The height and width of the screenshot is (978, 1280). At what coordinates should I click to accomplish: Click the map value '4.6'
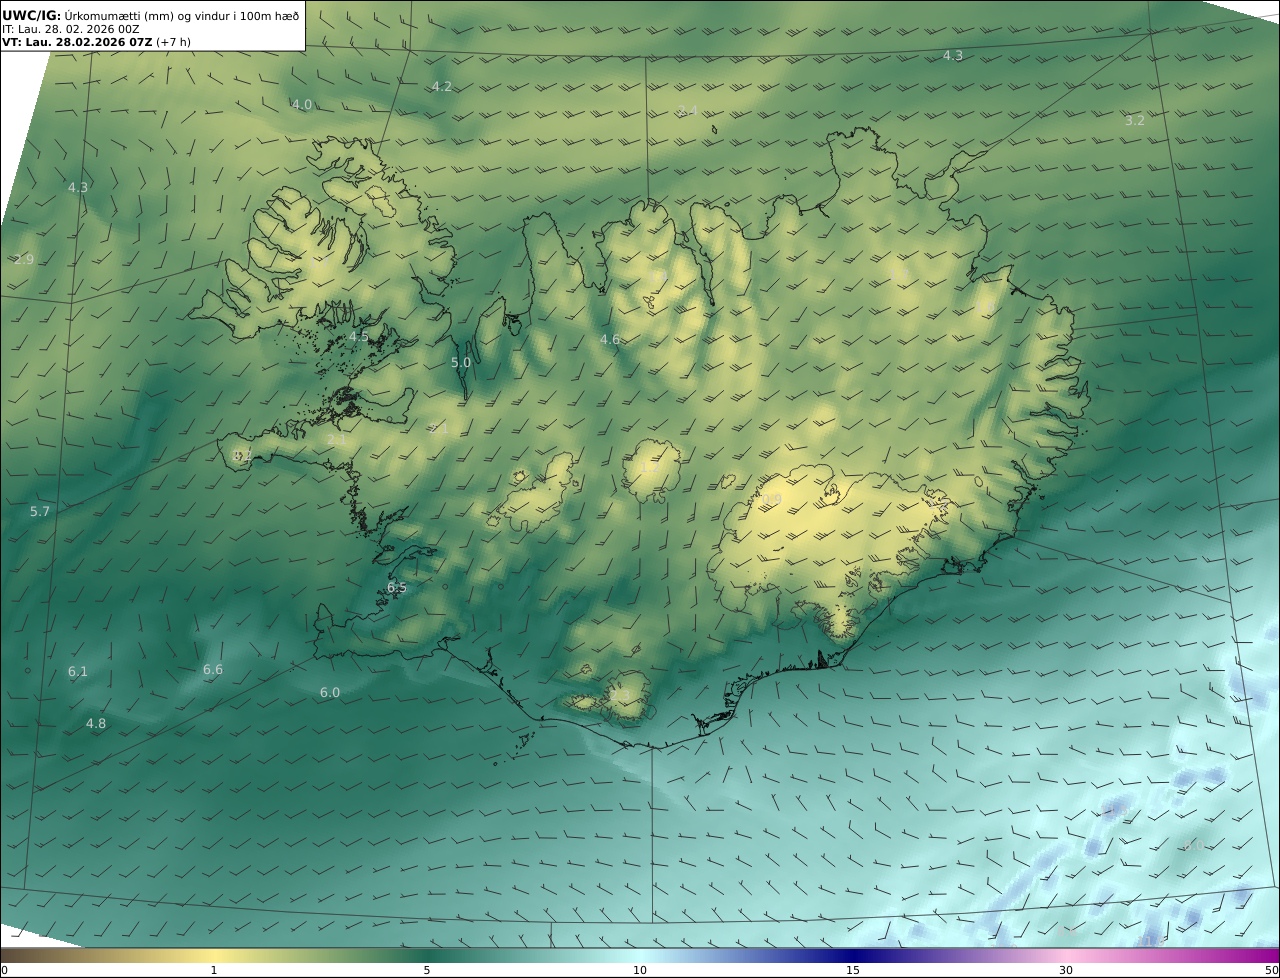point(610,340)
